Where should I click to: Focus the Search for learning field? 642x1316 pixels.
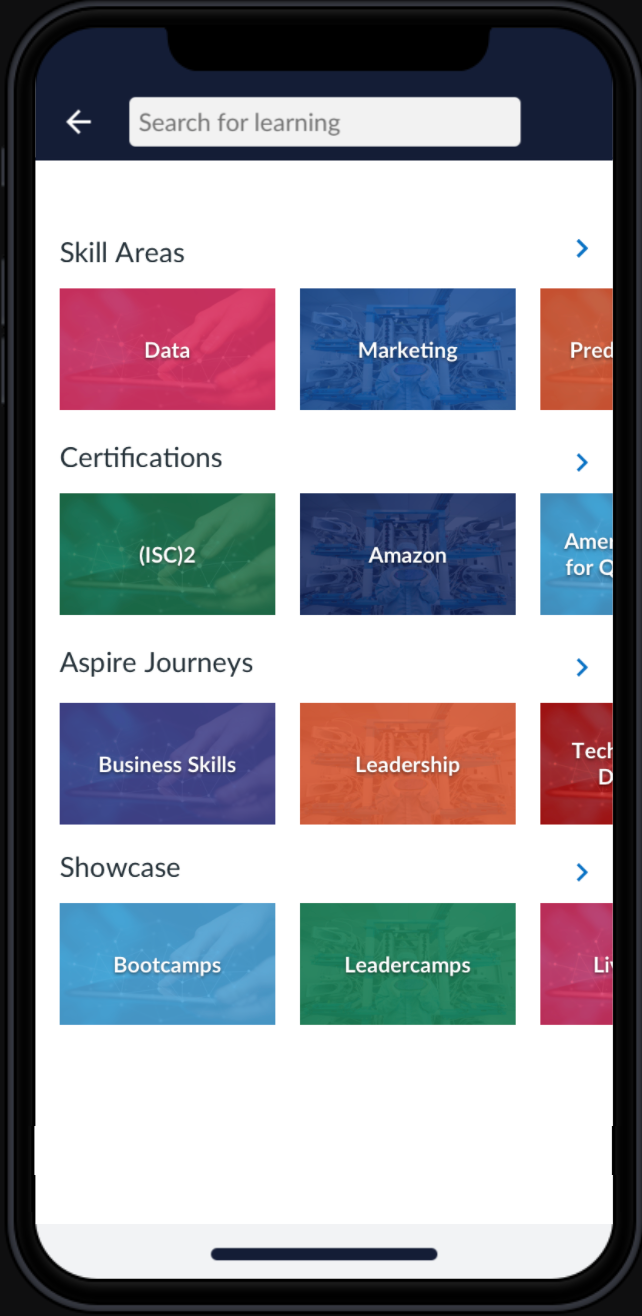tap(325, 122)
